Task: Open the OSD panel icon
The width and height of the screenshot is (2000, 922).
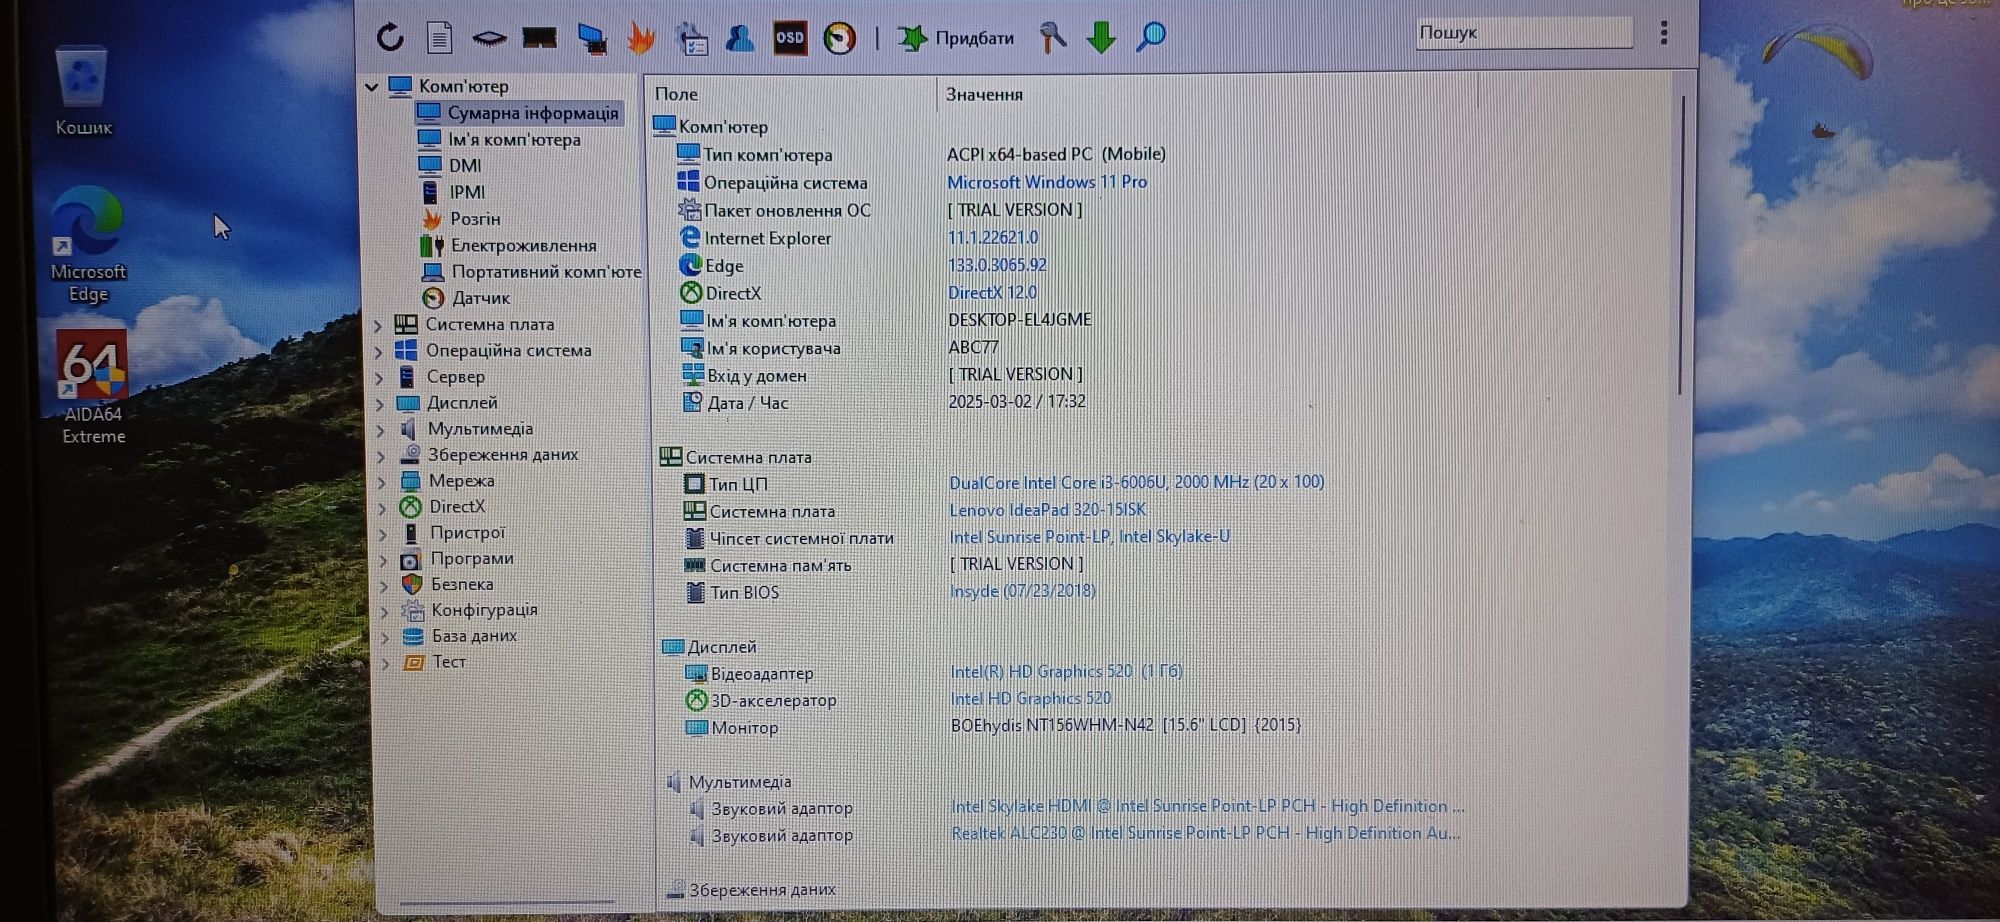Action: tap(790, 38)
